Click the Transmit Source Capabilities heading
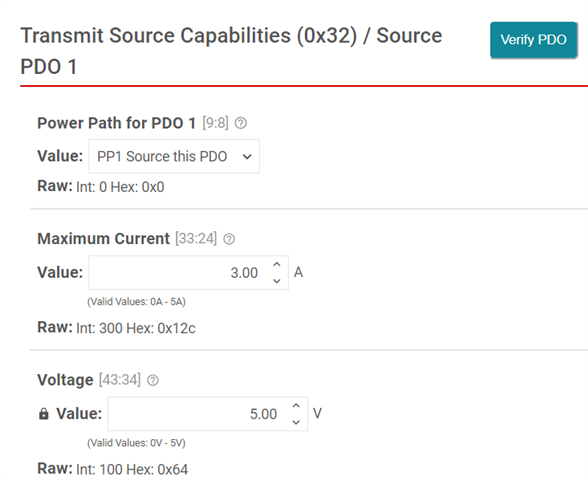This screenshot has width=588, height=480. click(231, 51)
